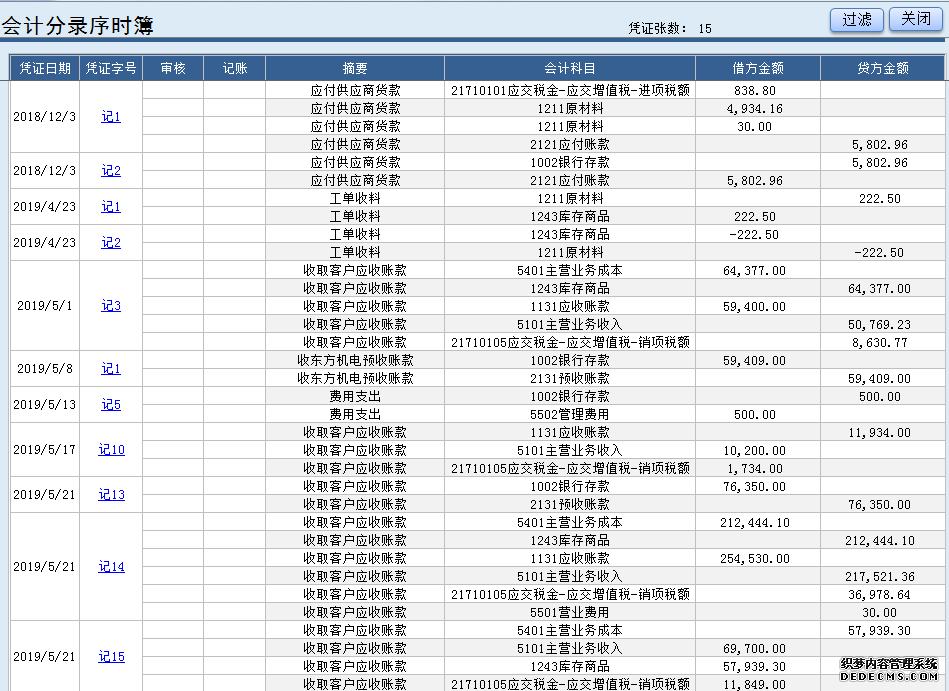Open voucher 记2 dated 2019/4/23
This screenshot has height=691, width=949.
(x=111, y=243)
